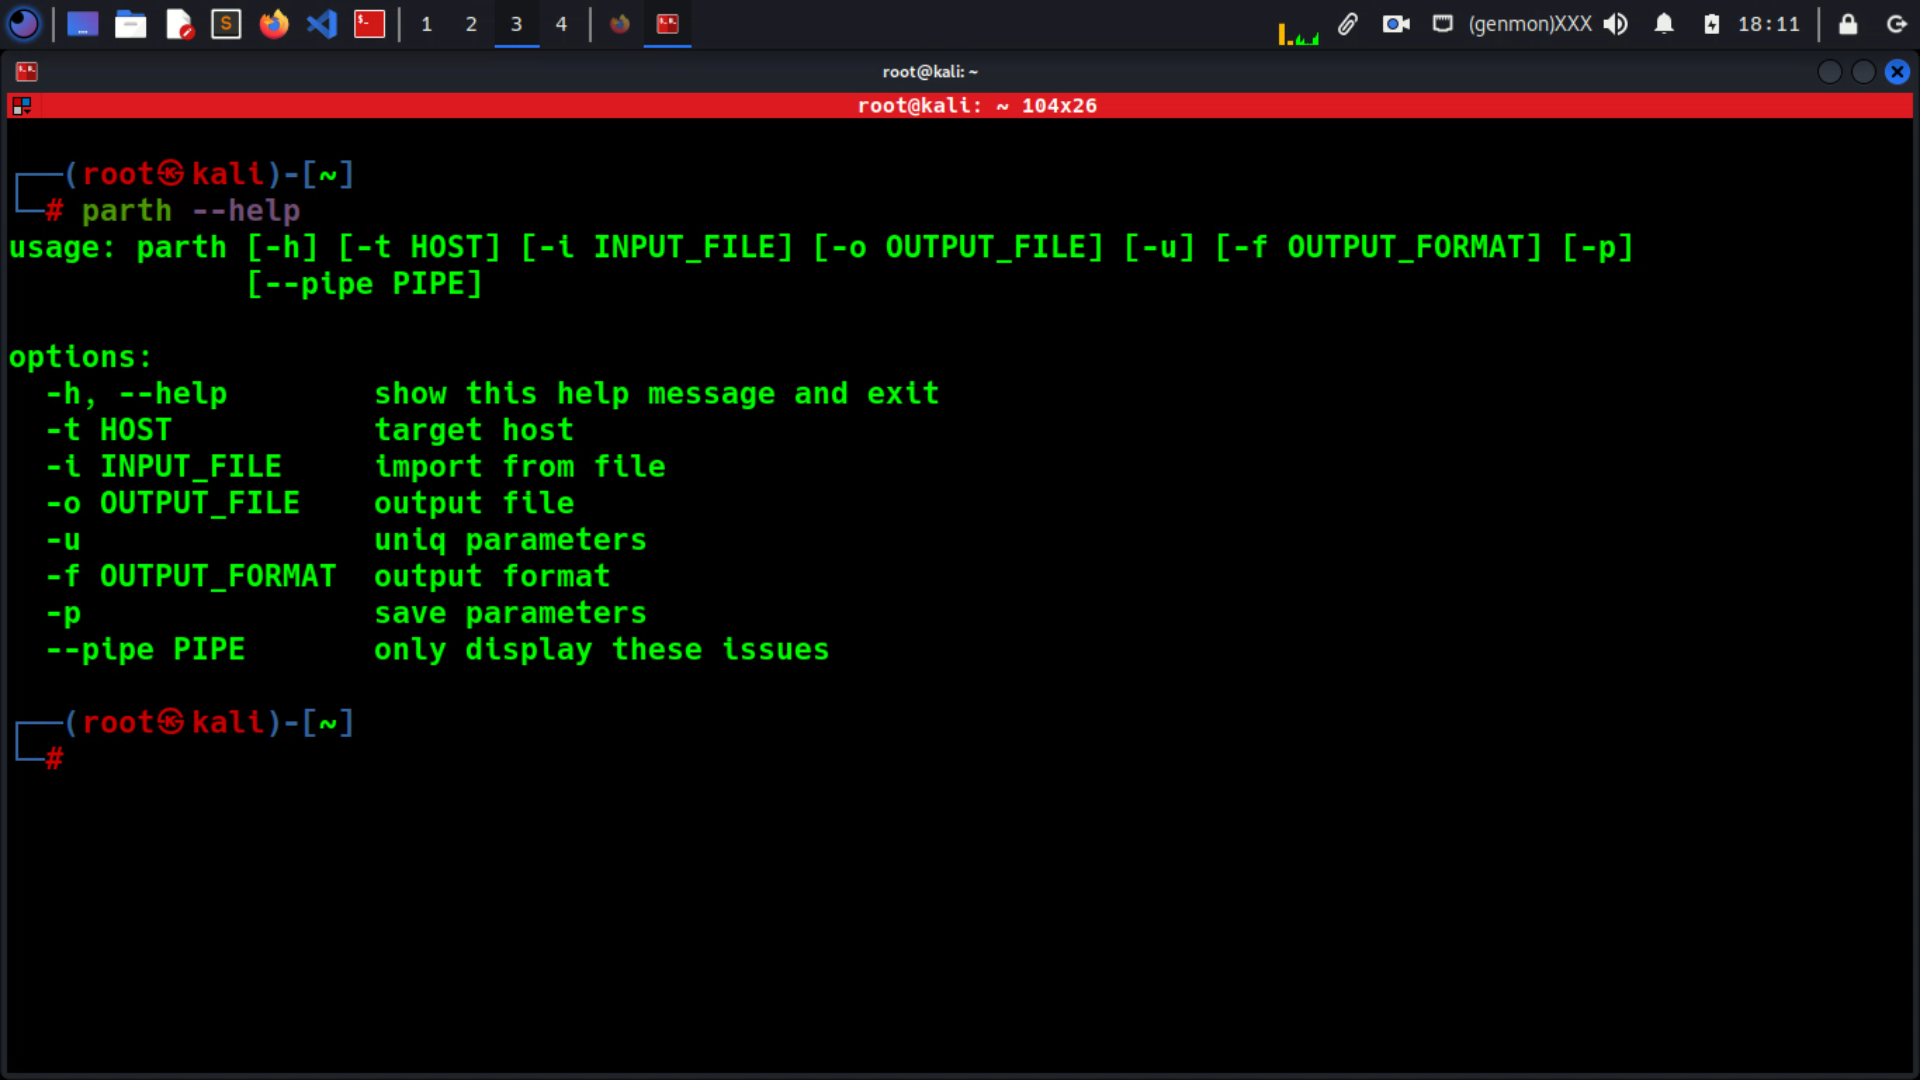The height and width of the screenshot is (1080, 1920).
Task: Launch Firefox from the panel launcher
Action: click(274, 23)
